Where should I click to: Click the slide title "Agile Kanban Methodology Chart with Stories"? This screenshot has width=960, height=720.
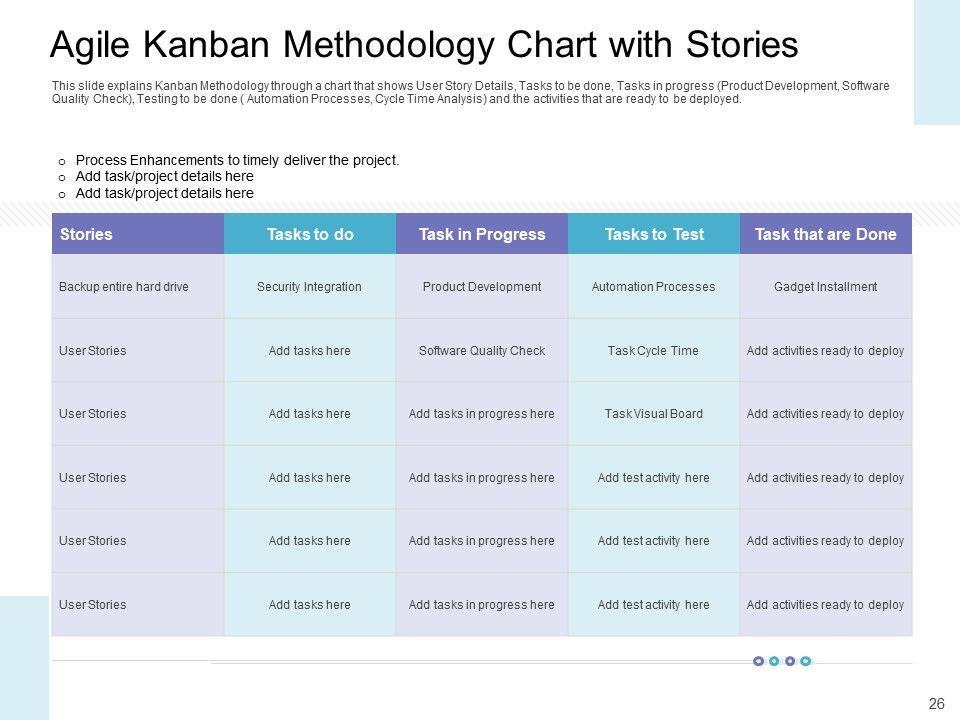424,46
